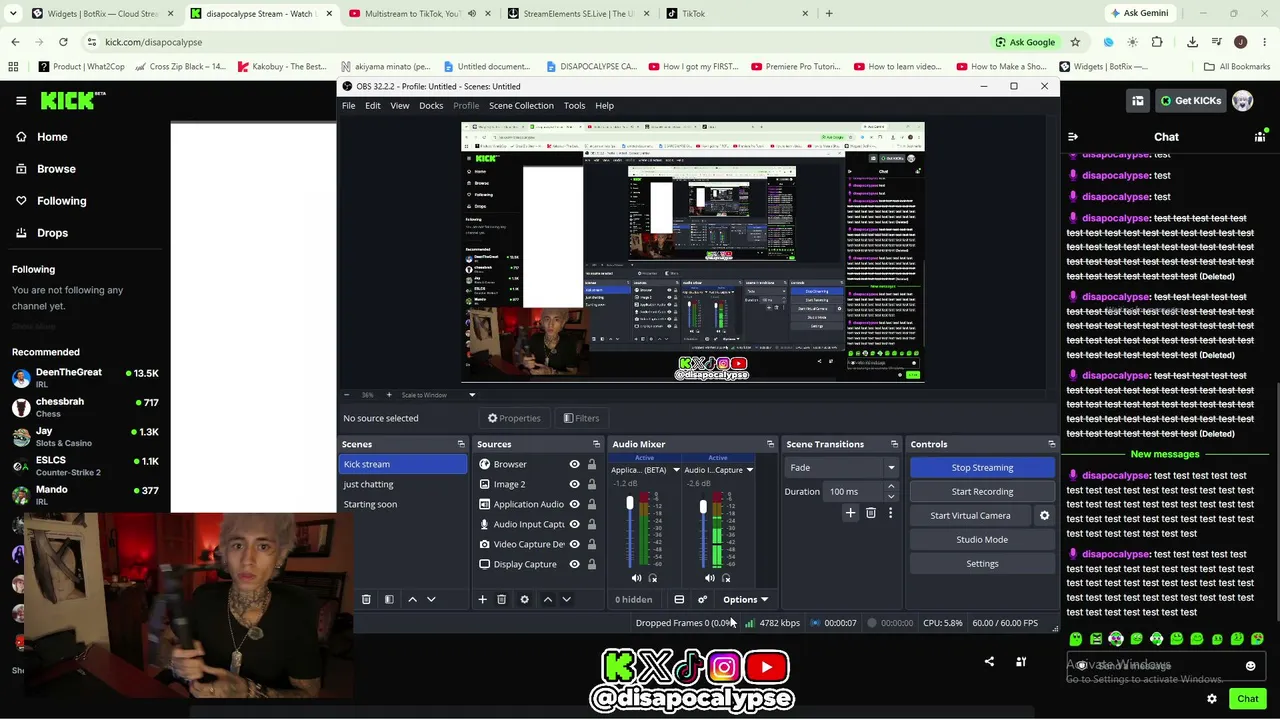Hide the Browser source with its eye icon

point(574,464)
